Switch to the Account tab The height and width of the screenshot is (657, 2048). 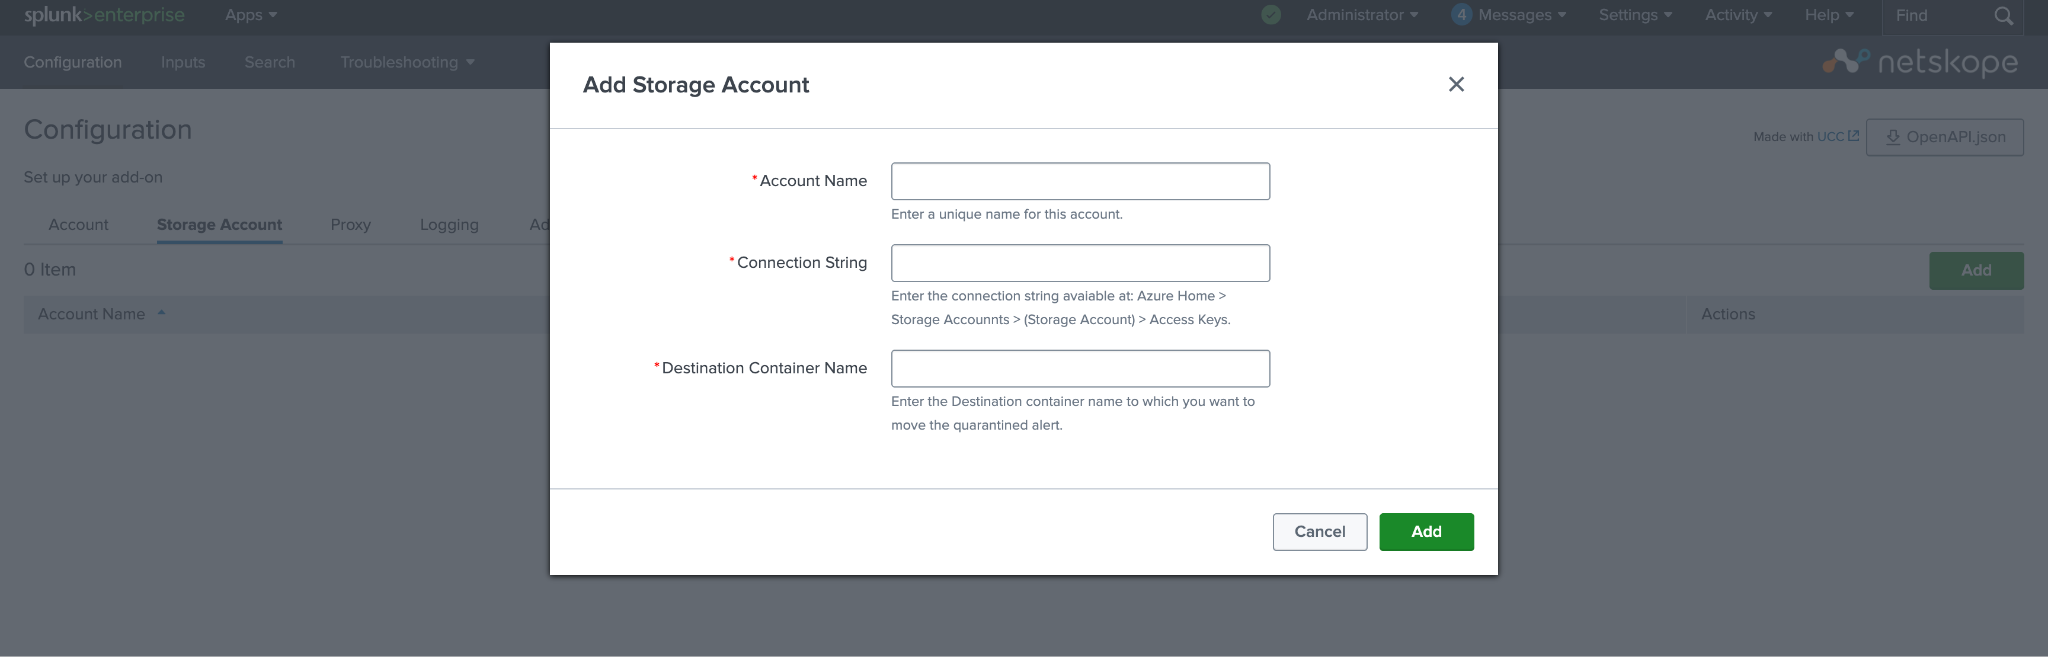click(78, 225)
